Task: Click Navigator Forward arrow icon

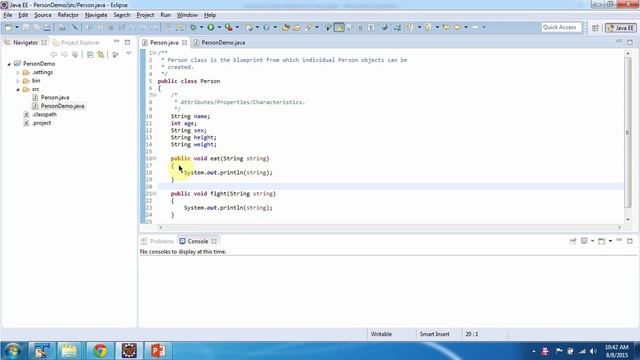Action: tap(64, 54)
